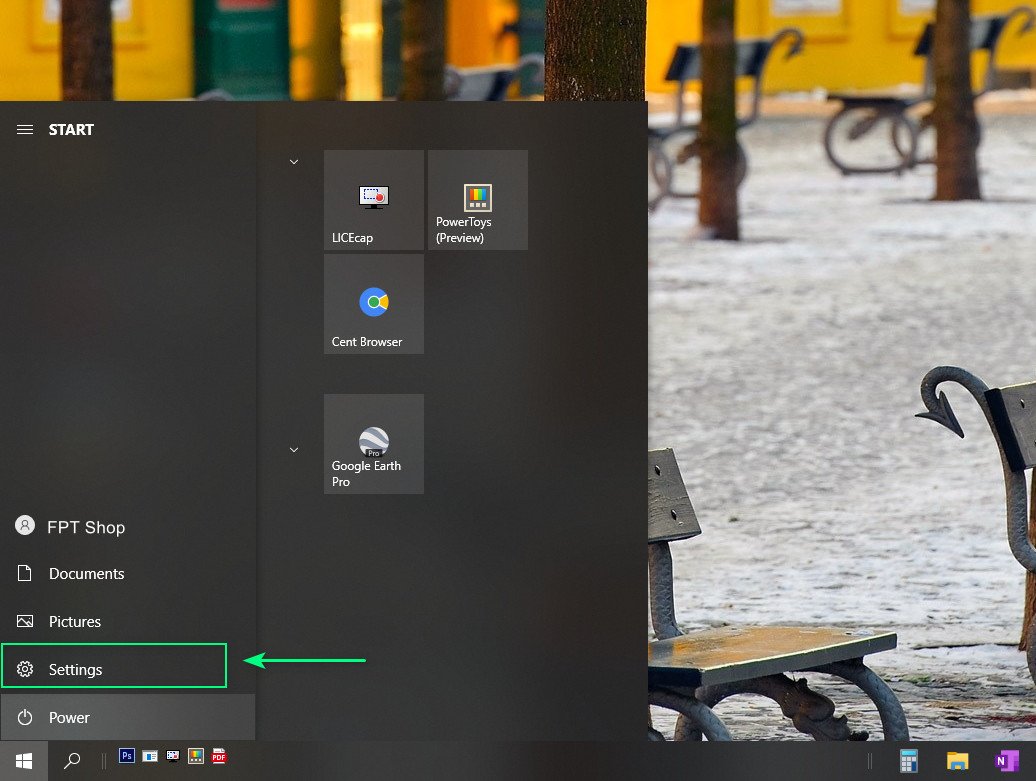Open OneNote from the system tray area
This screenshot has height=781, width=1036.
pos(1008,761)
